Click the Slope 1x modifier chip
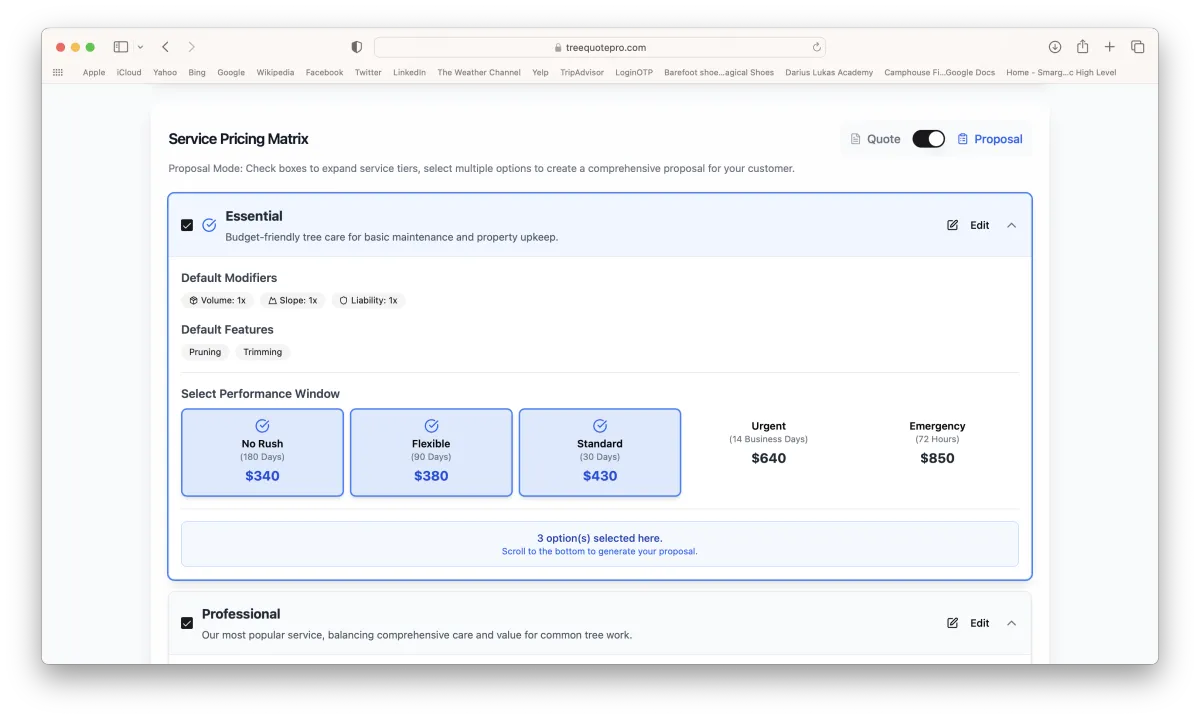Screen dimensions: 1200x719 (x=292, y=300)
